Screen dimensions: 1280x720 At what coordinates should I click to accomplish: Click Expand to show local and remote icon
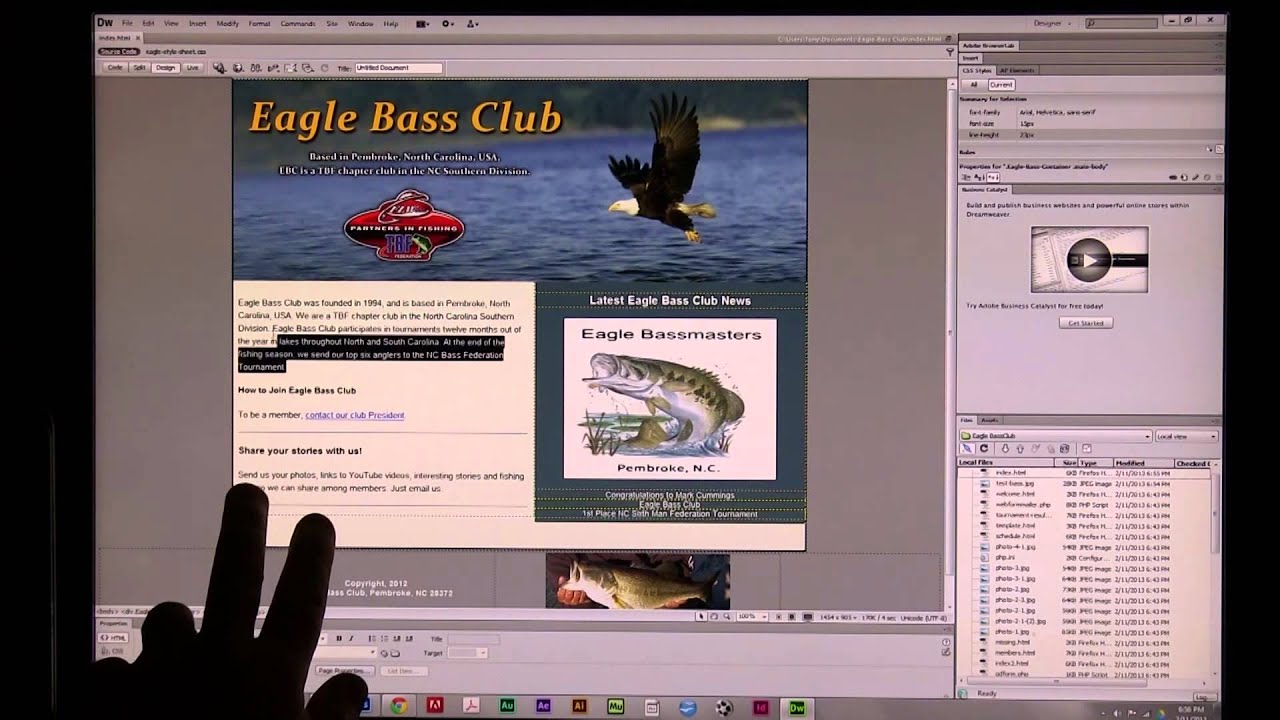point(1087,449)
